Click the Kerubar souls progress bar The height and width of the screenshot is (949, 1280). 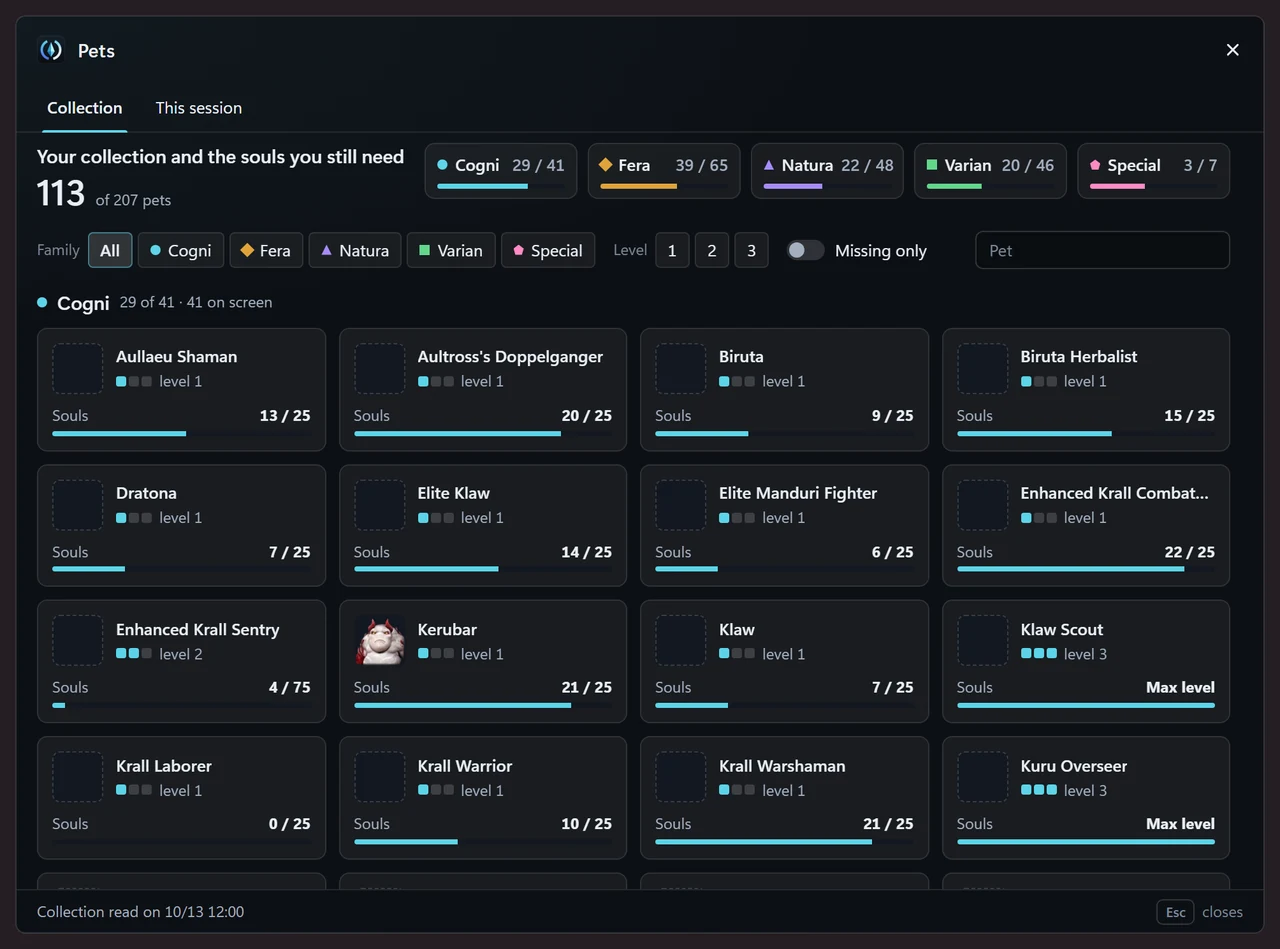click(483, 706)
